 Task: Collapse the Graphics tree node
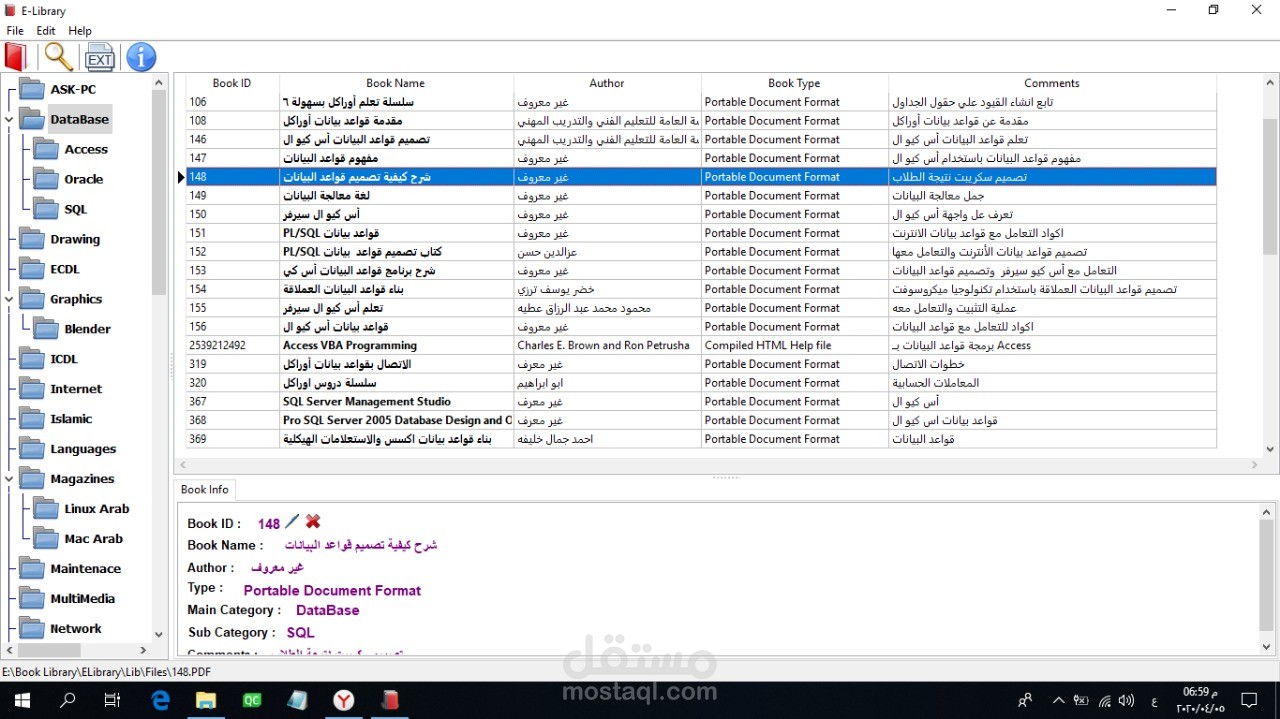(x=9, y=299)
